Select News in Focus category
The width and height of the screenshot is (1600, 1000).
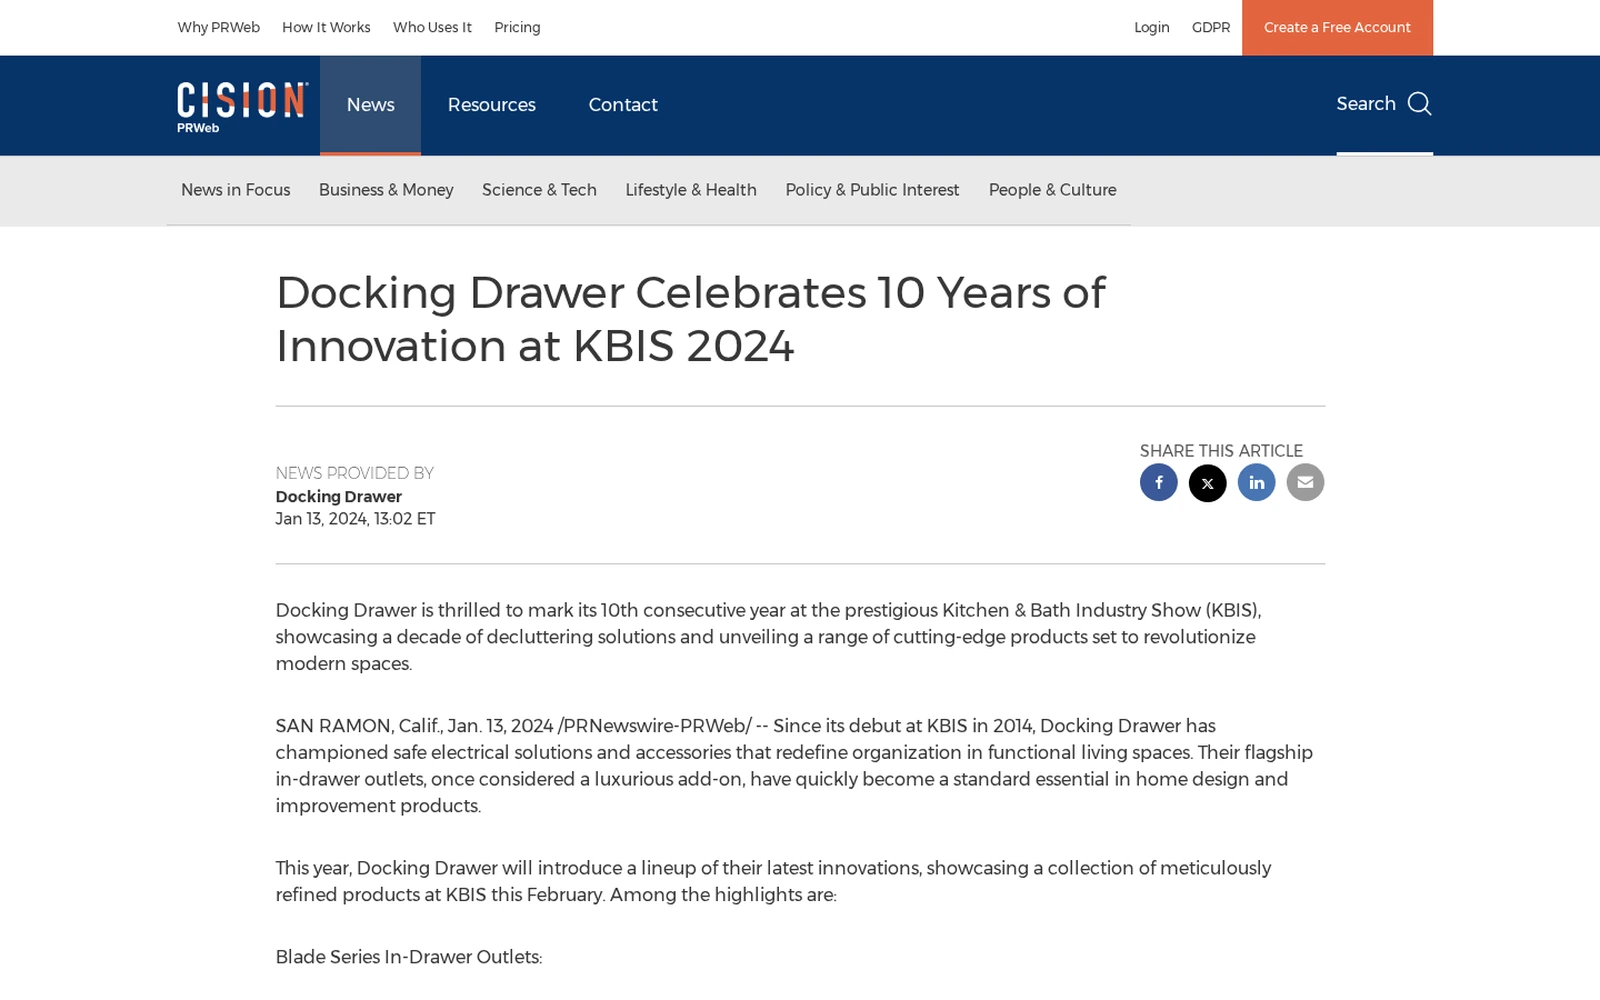pos(236,190)
